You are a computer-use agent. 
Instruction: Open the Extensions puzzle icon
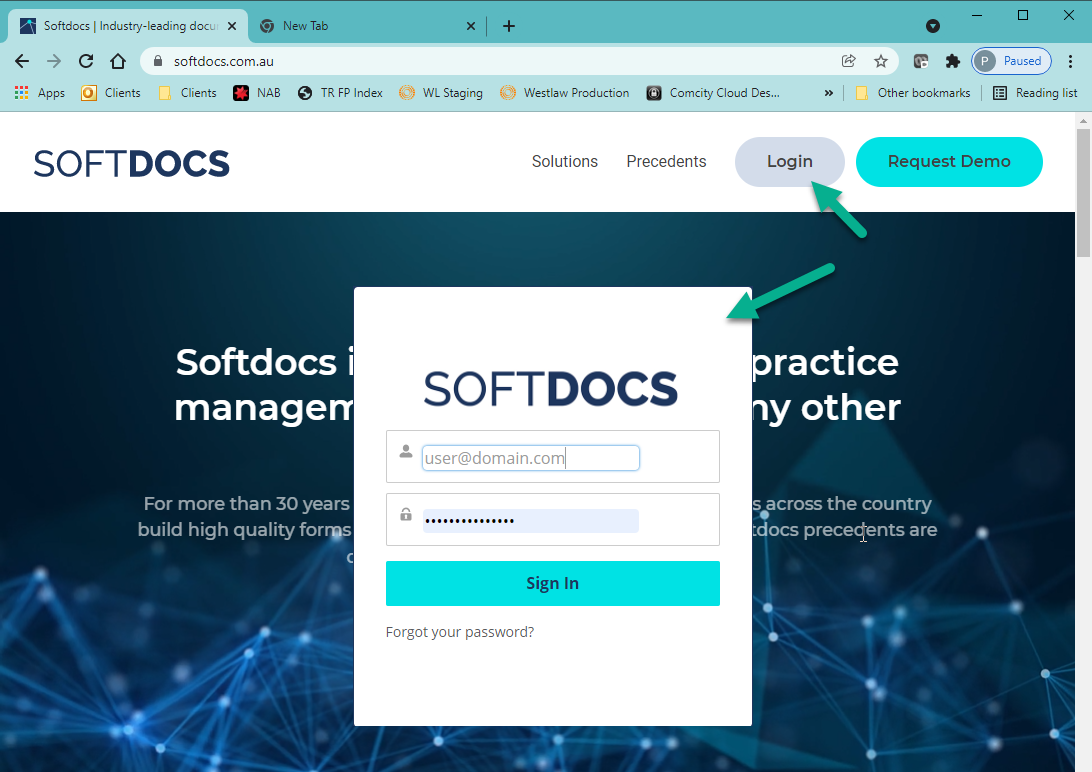953,61
